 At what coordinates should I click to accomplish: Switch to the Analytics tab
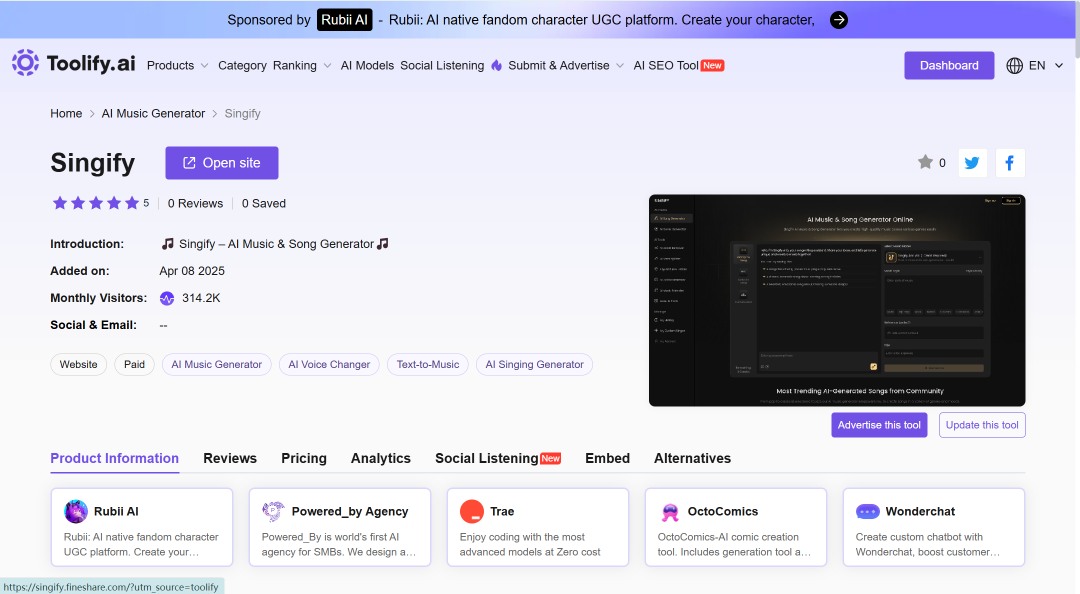[x=381, y=458]
